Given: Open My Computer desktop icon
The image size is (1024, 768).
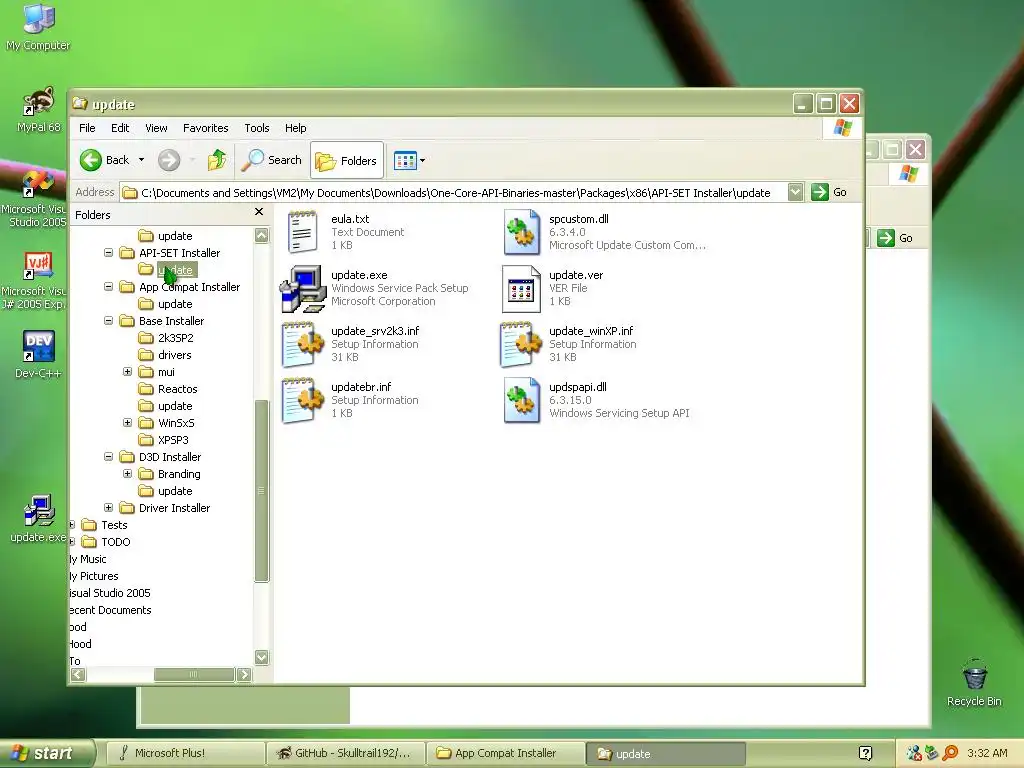Looking at the screenshot, I should click(38, 27).
